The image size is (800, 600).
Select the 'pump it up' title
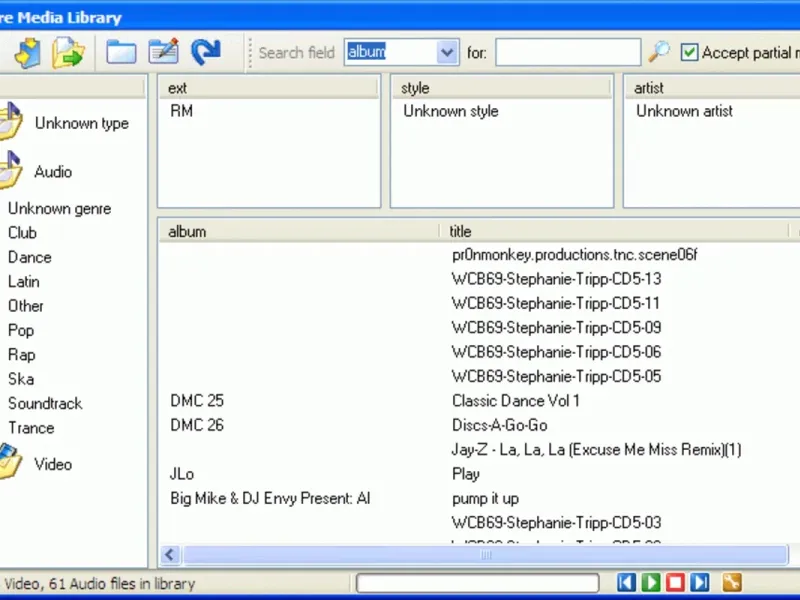pos(485,499)
